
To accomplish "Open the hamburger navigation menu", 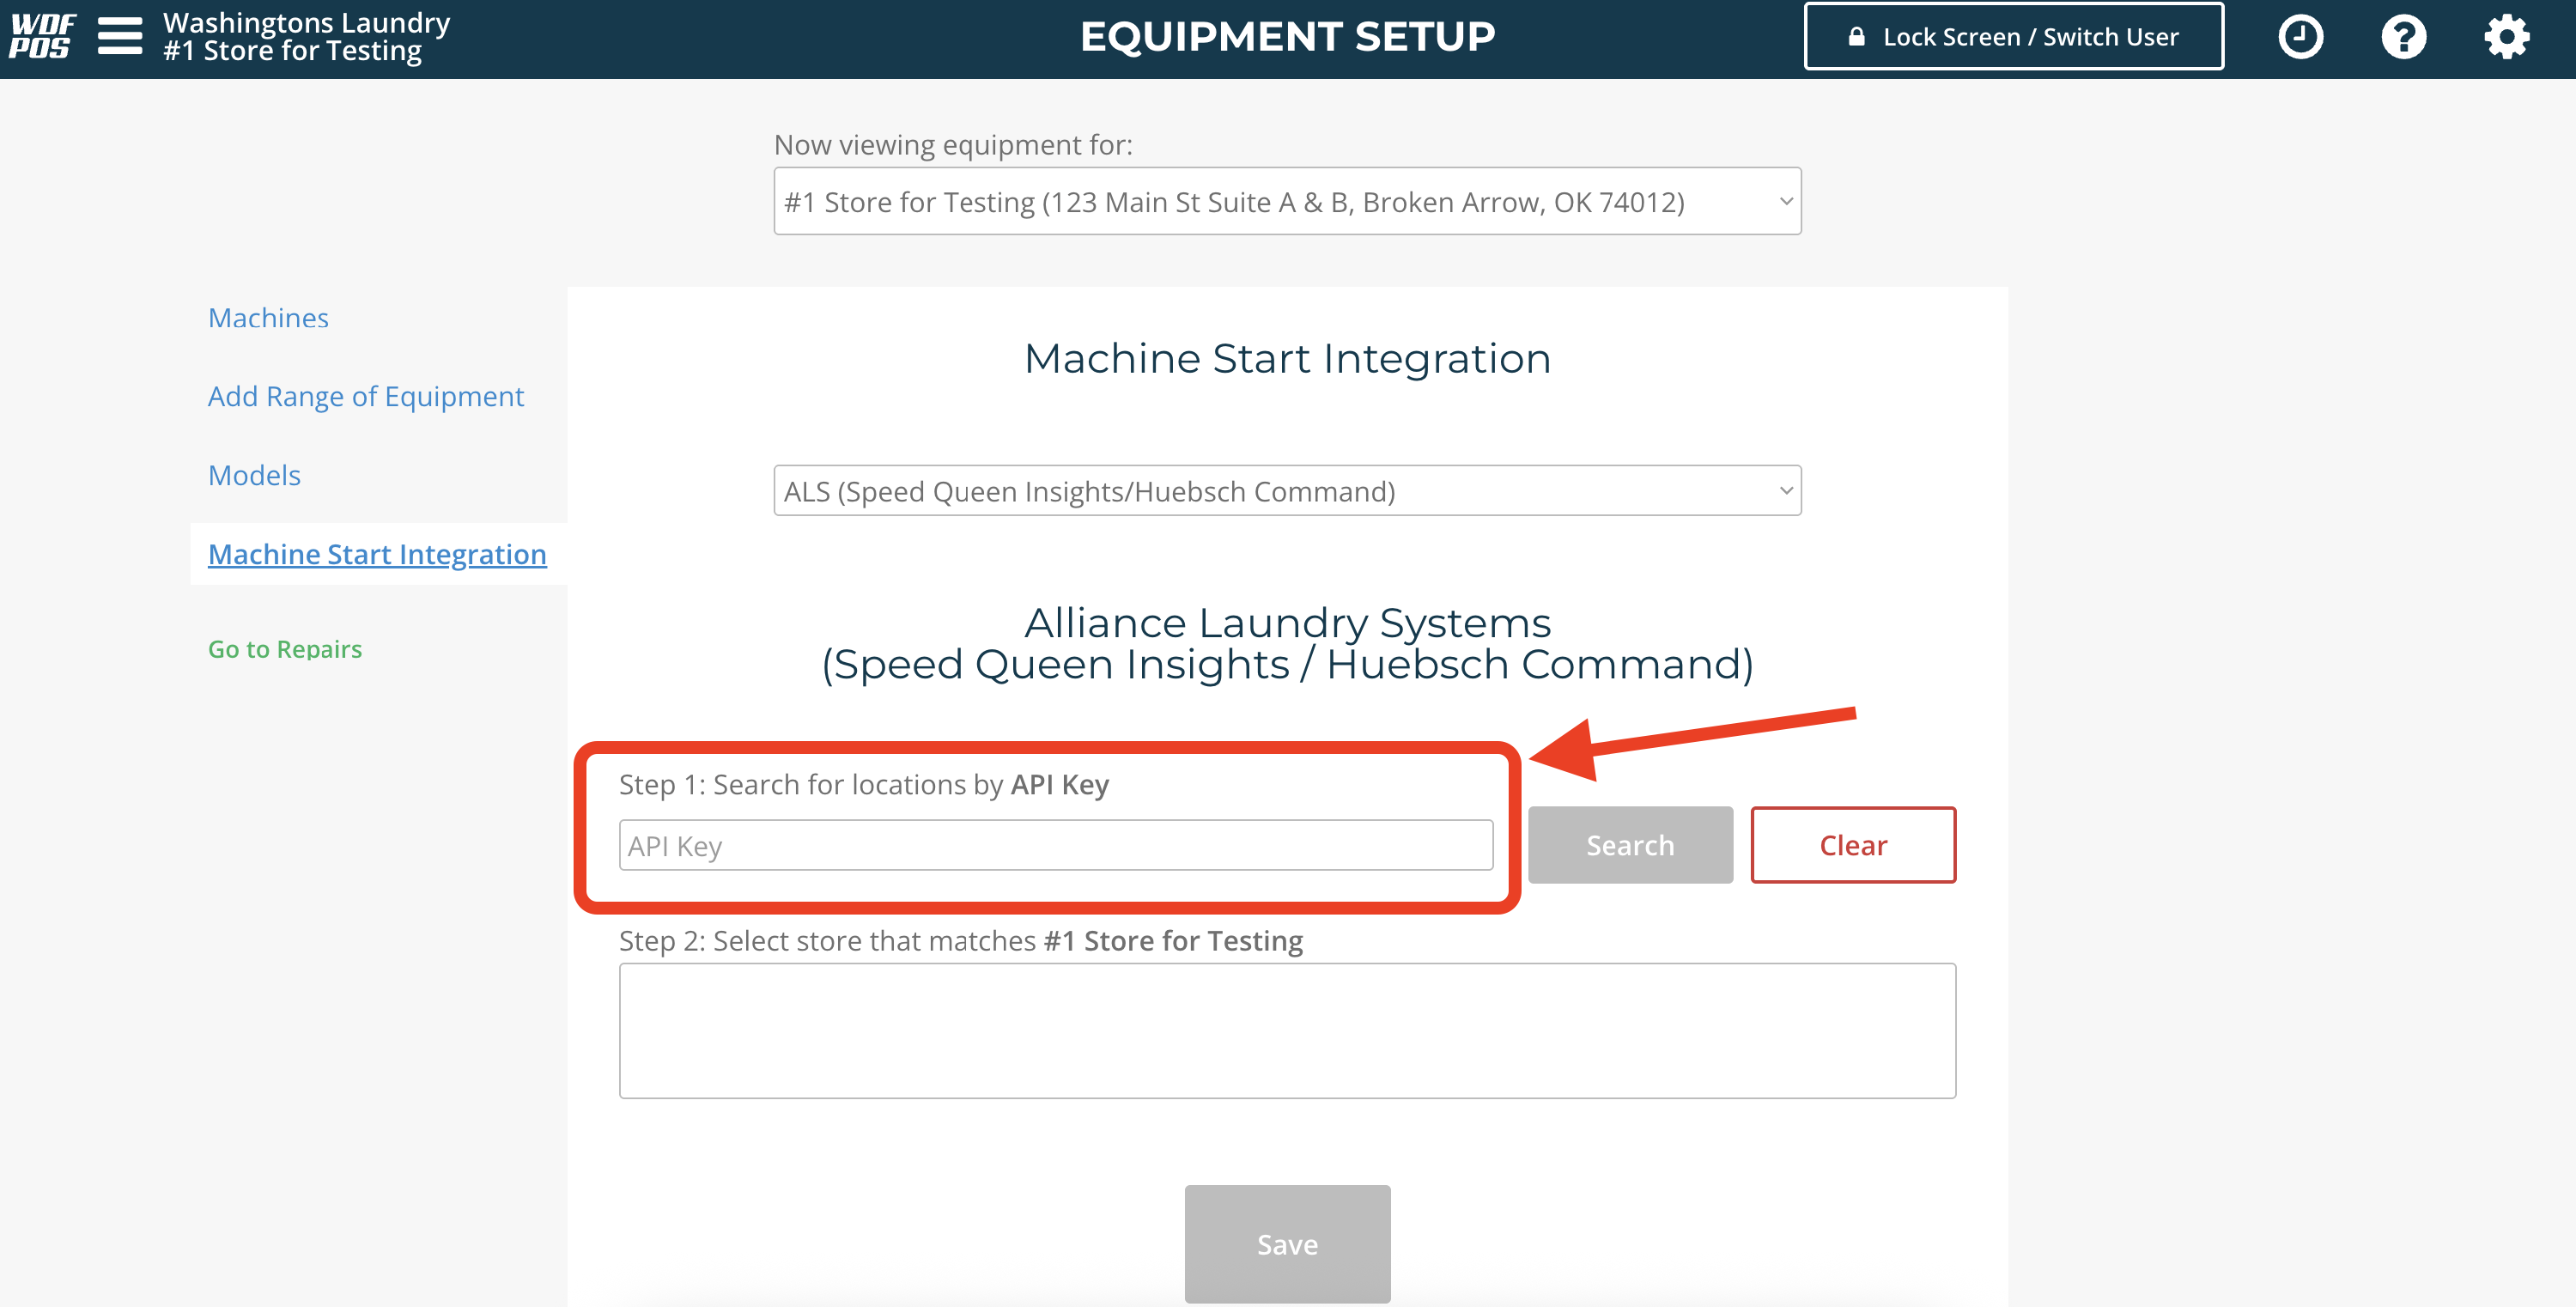I will (x=120, y=37).
